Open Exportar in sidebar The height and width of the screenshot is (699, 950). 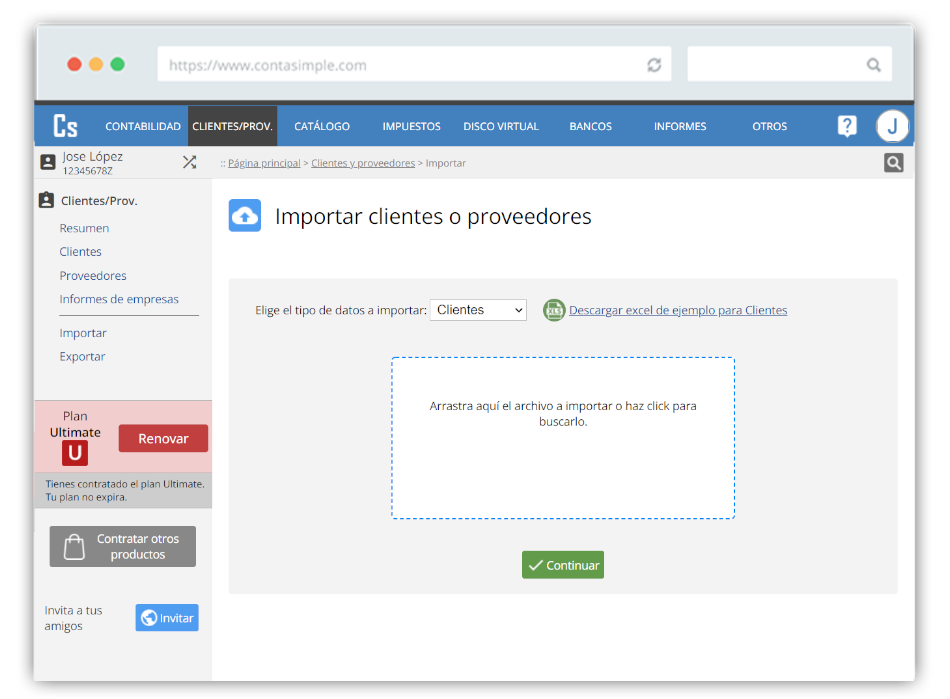click(82, 357)
